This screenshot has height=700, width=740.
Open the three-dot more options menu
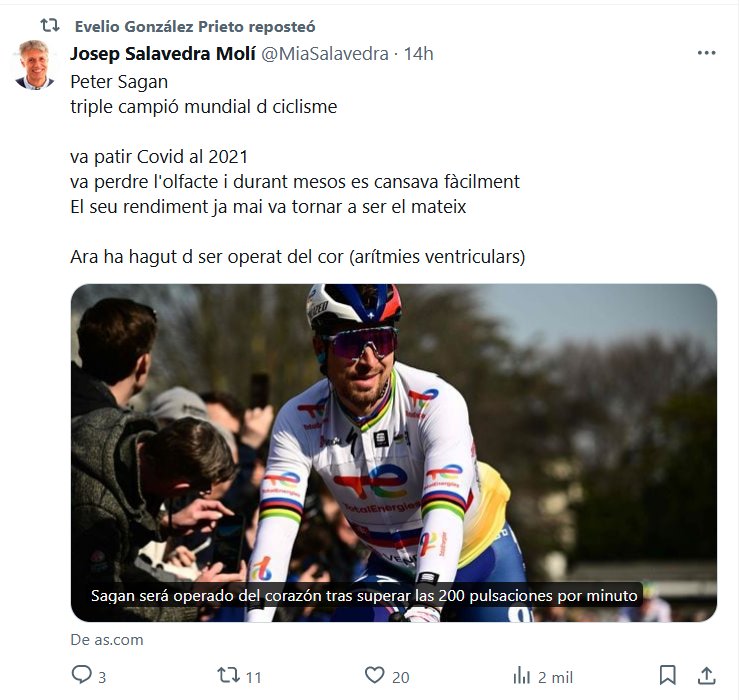pos(706,53)
